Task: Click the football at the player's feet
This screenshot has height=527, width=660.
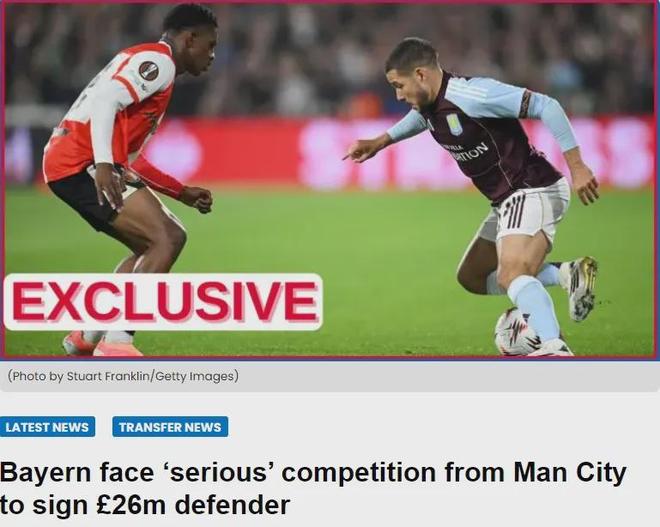Action: (516, 332)
